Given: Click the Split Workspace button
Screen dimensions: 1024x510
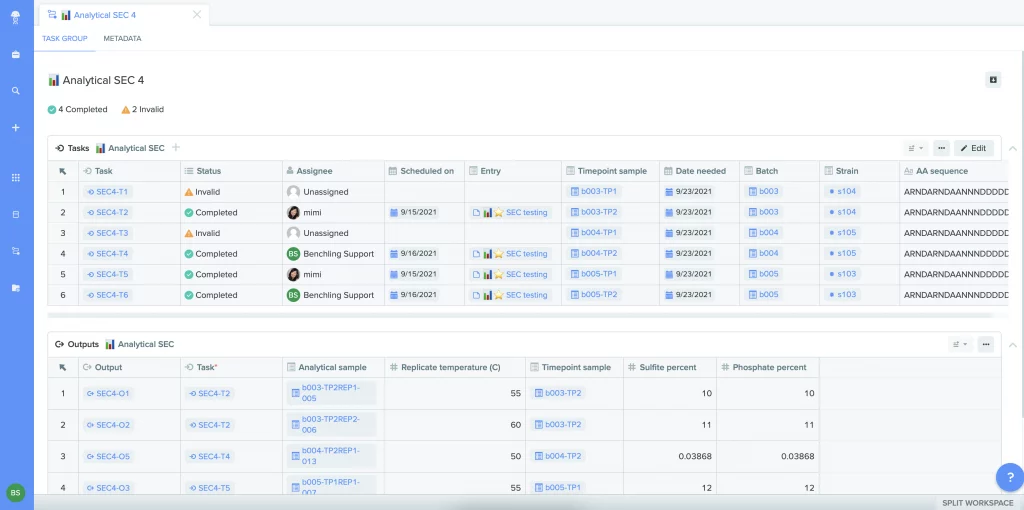Looking at the screenshot, I should click(978, 502).
